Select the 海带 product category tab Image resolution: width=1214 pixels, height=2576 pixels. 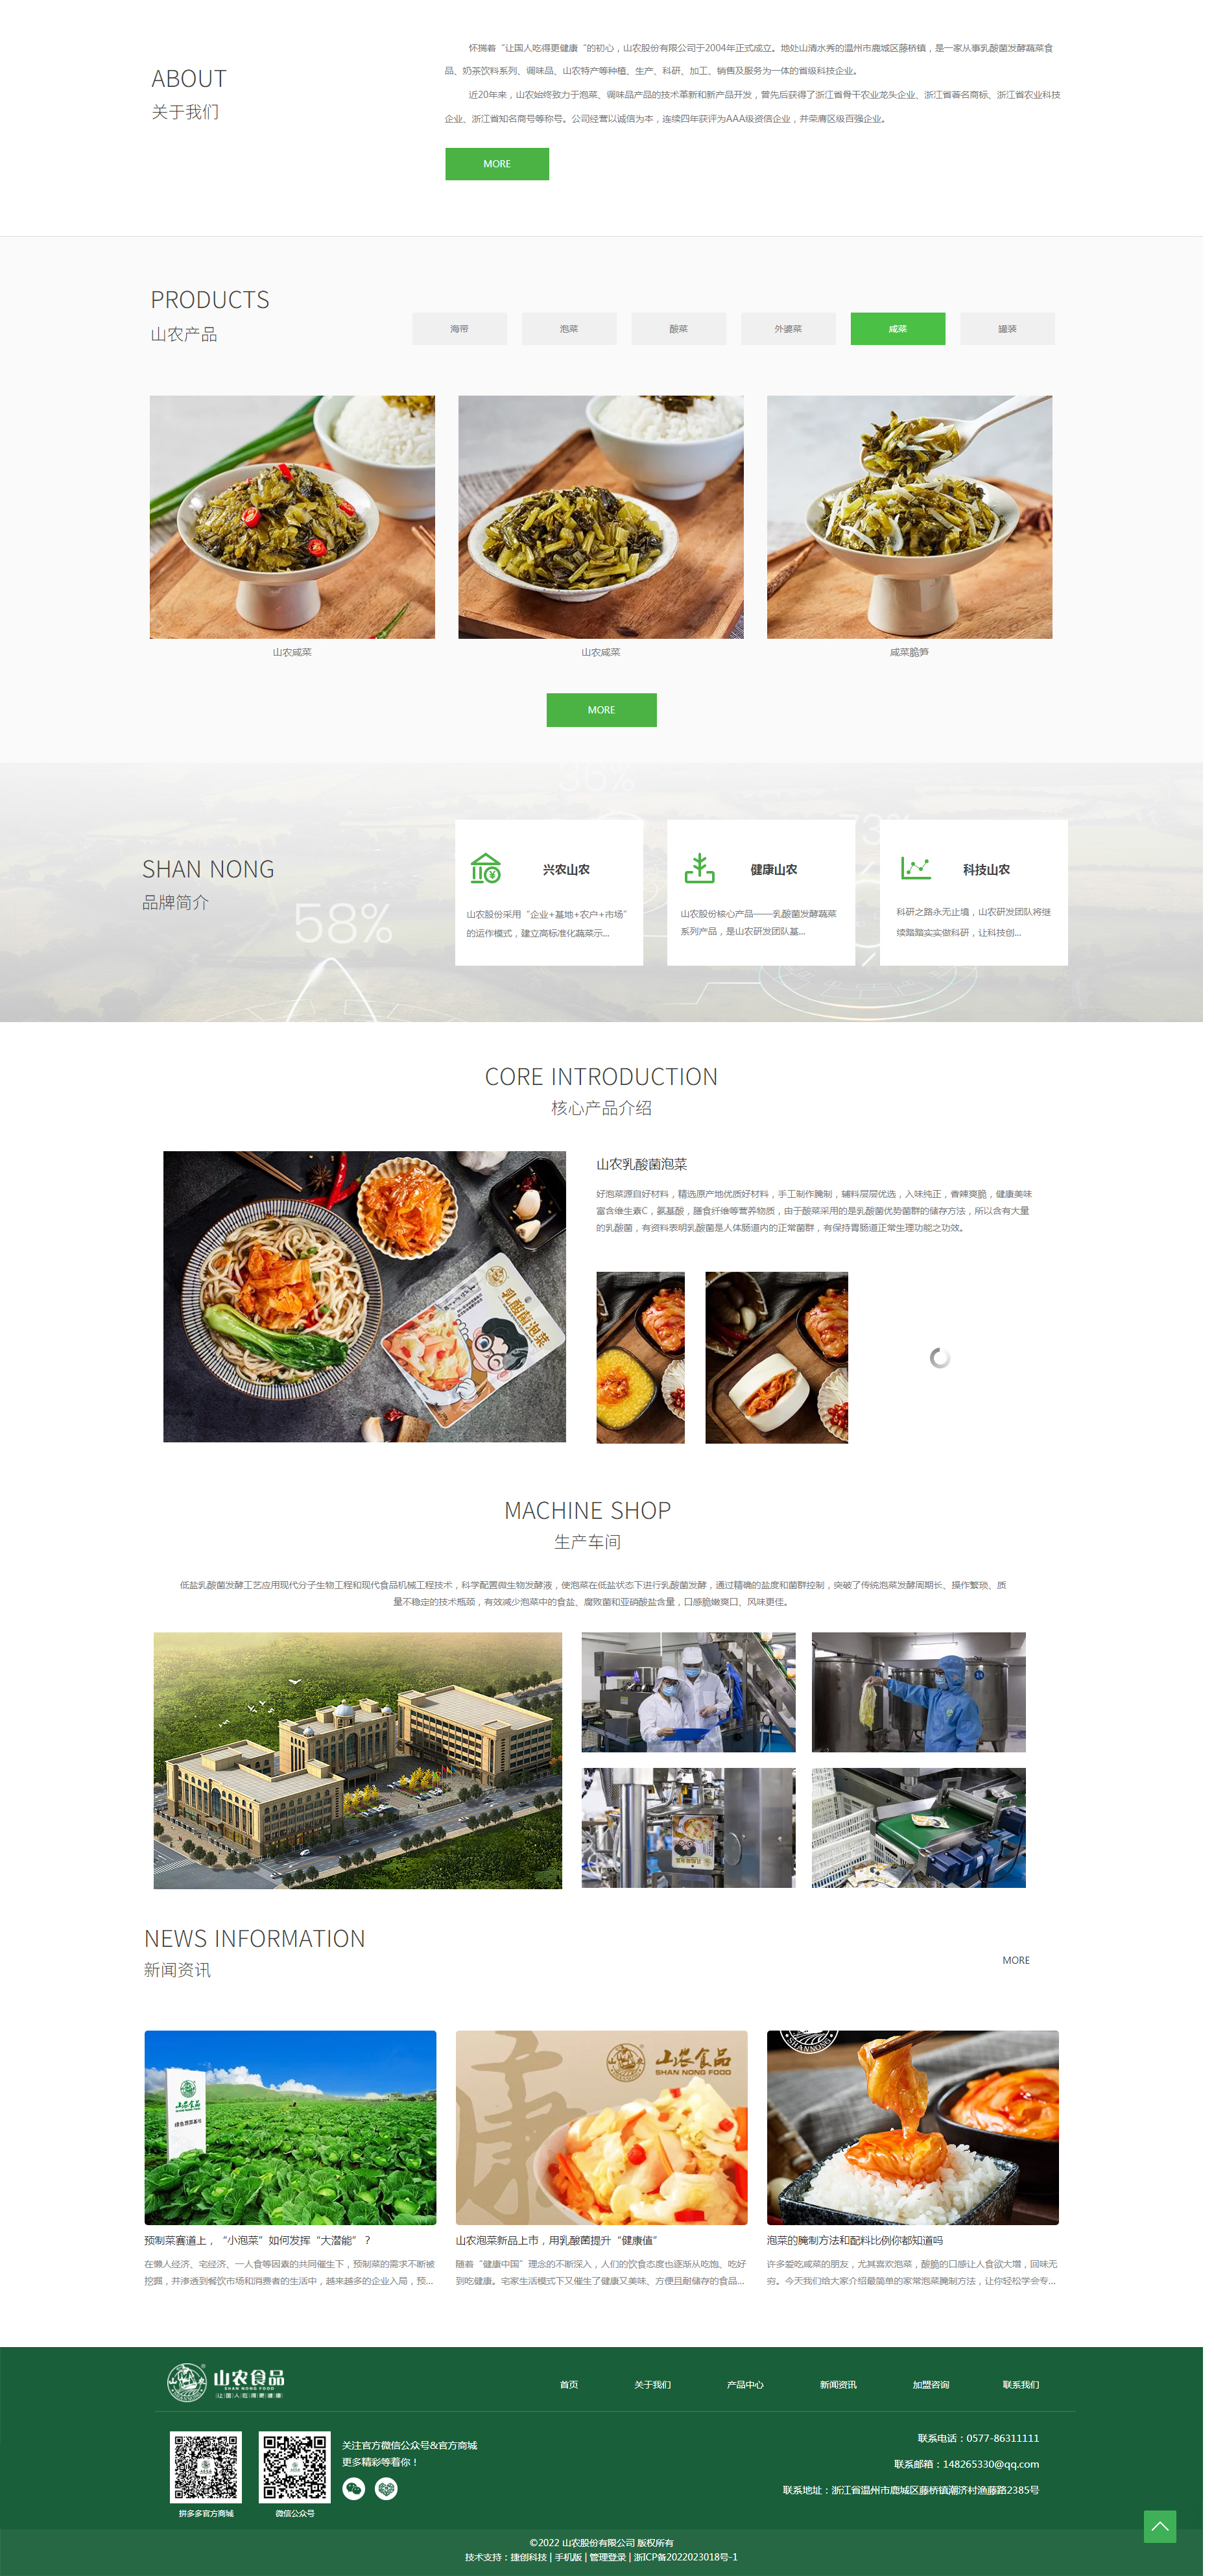tap(459, 329)
